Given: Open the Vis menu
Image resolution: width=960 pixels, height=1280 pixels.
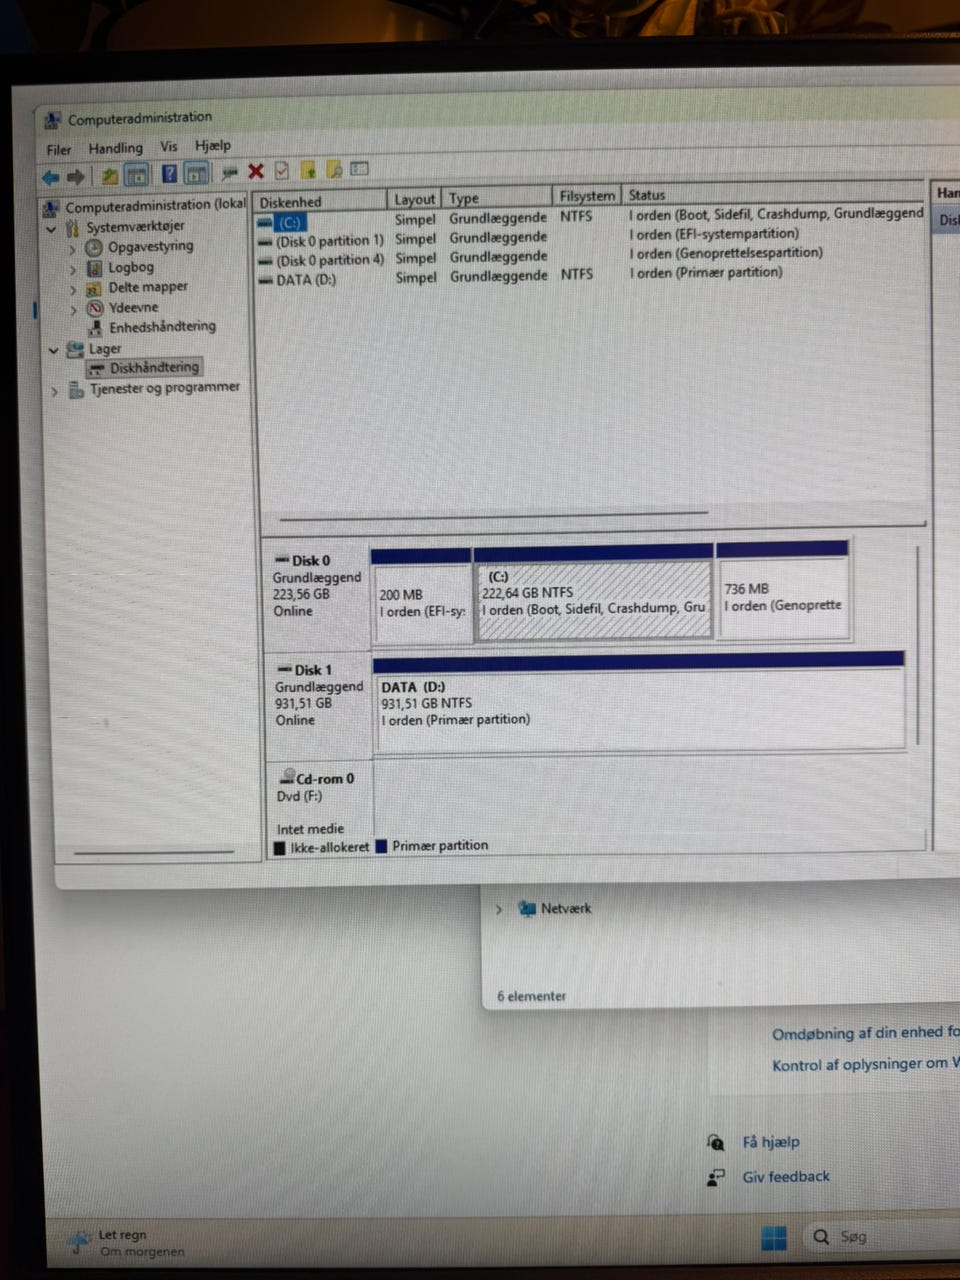Looking at the screenshot, I should tap(169, 146).
